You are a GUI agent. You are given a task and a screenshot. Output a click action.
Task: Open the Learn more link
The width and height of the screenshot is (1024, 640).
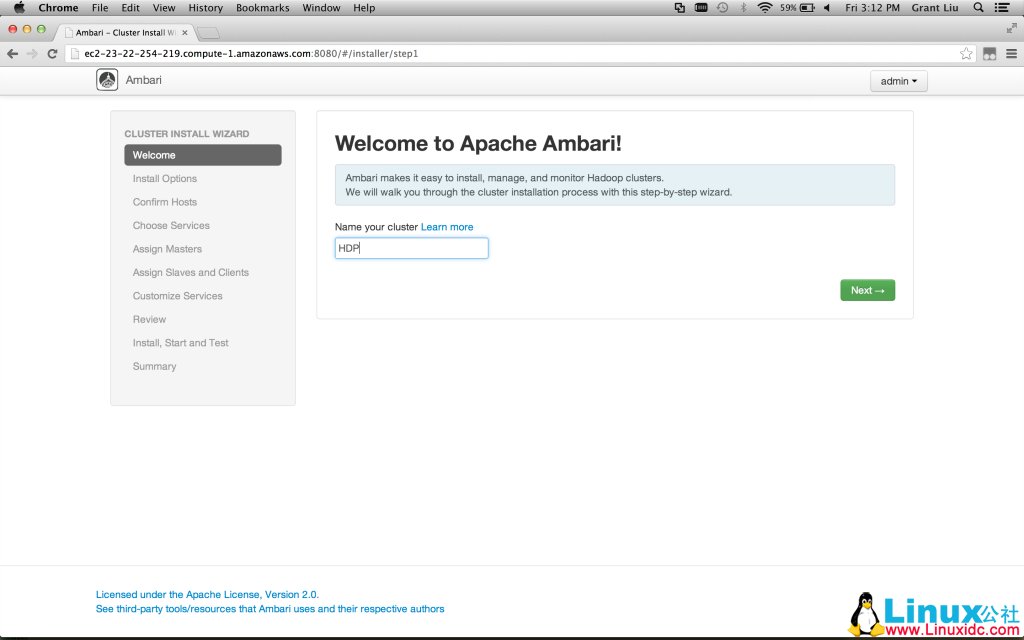[447, 226]
